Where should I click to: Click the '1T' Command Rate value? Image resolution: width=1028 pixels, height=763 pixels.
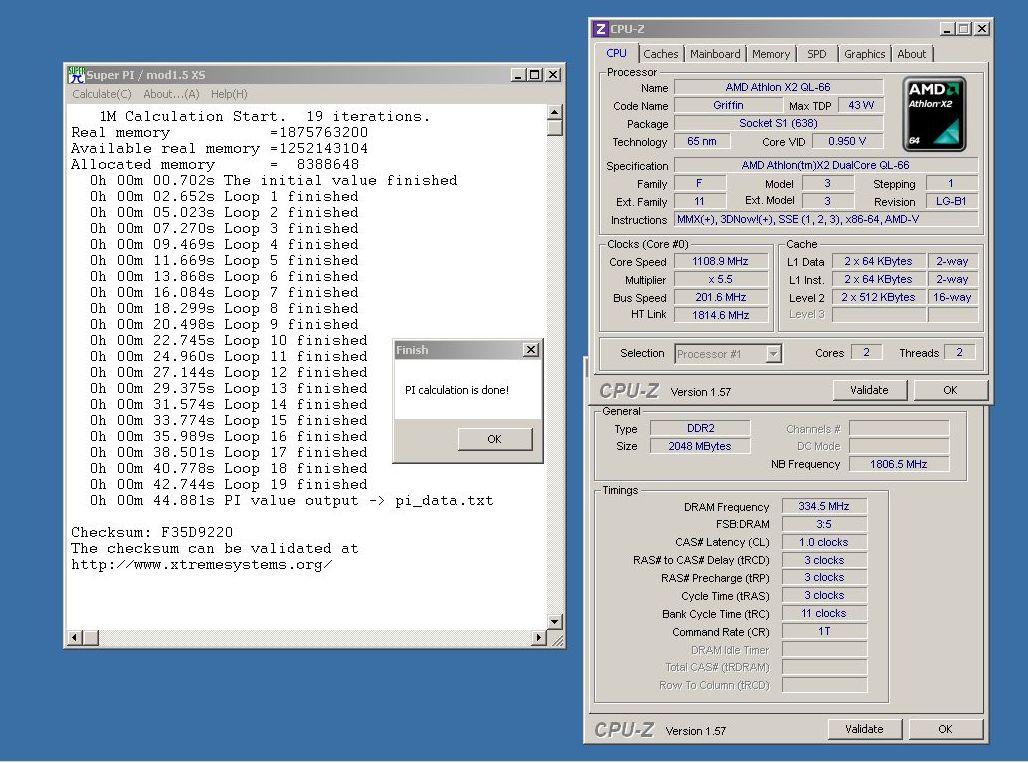pyautogui.click(x=824, y=631)
